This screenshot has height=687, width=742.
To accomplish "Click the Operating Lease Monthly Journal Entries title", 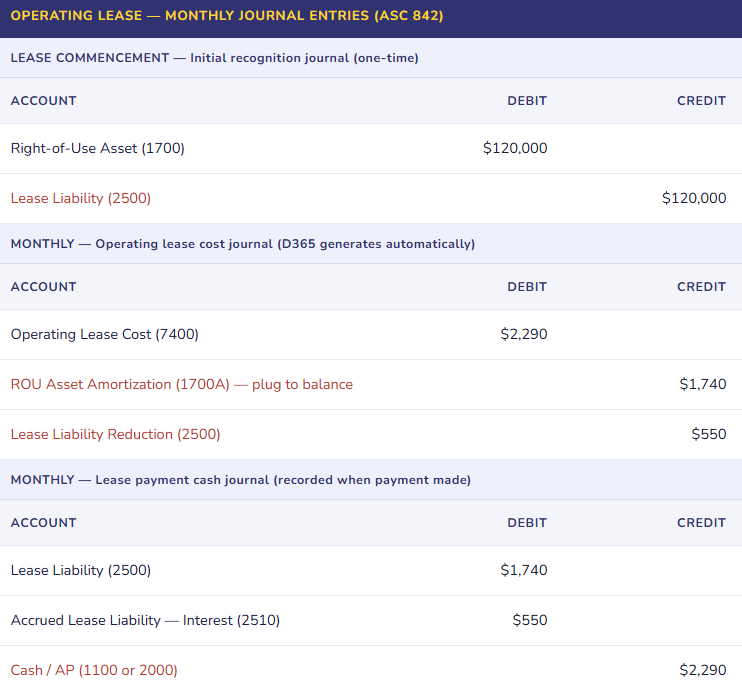I will click(x=227, y=16).
